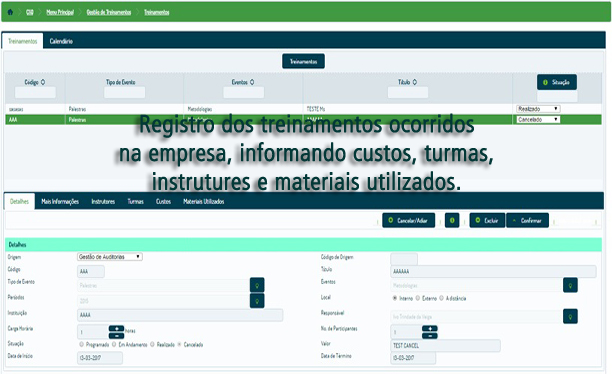
Task: Open Menu Principal breadcrumb link
Action: click(60, 12)
